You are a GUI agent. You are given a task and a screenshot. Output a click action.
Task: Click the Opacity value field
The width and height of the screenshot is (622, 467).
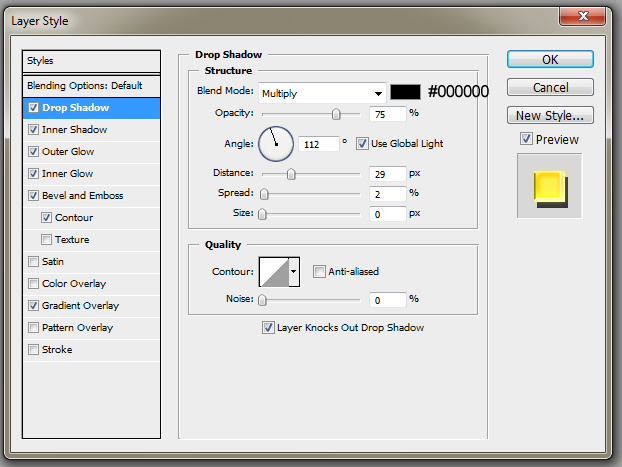pyautogui.click(x=388, y=114)
